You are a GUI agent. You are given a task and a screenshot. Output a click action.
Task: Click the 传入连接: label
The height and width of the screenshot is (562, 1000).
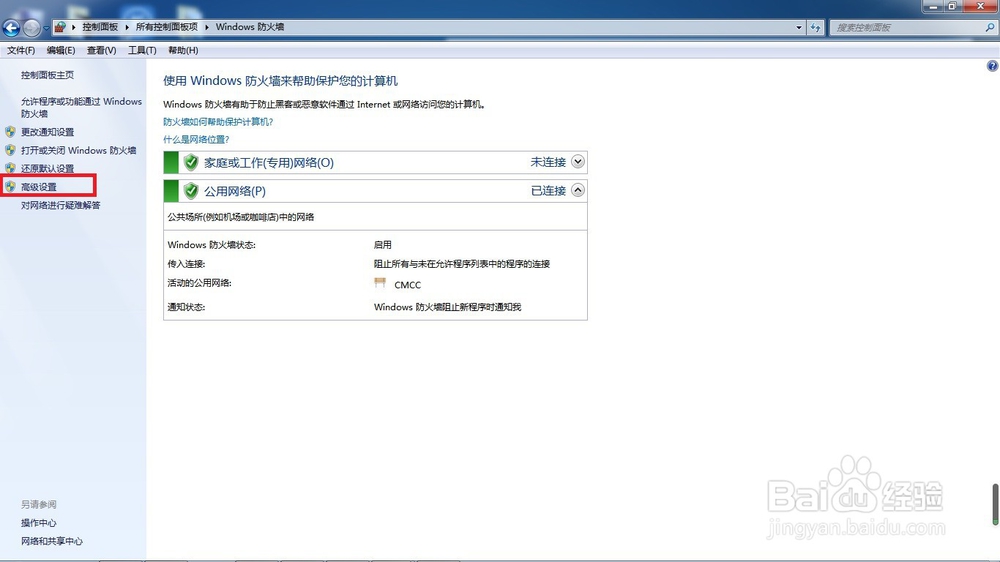(186, 264)
